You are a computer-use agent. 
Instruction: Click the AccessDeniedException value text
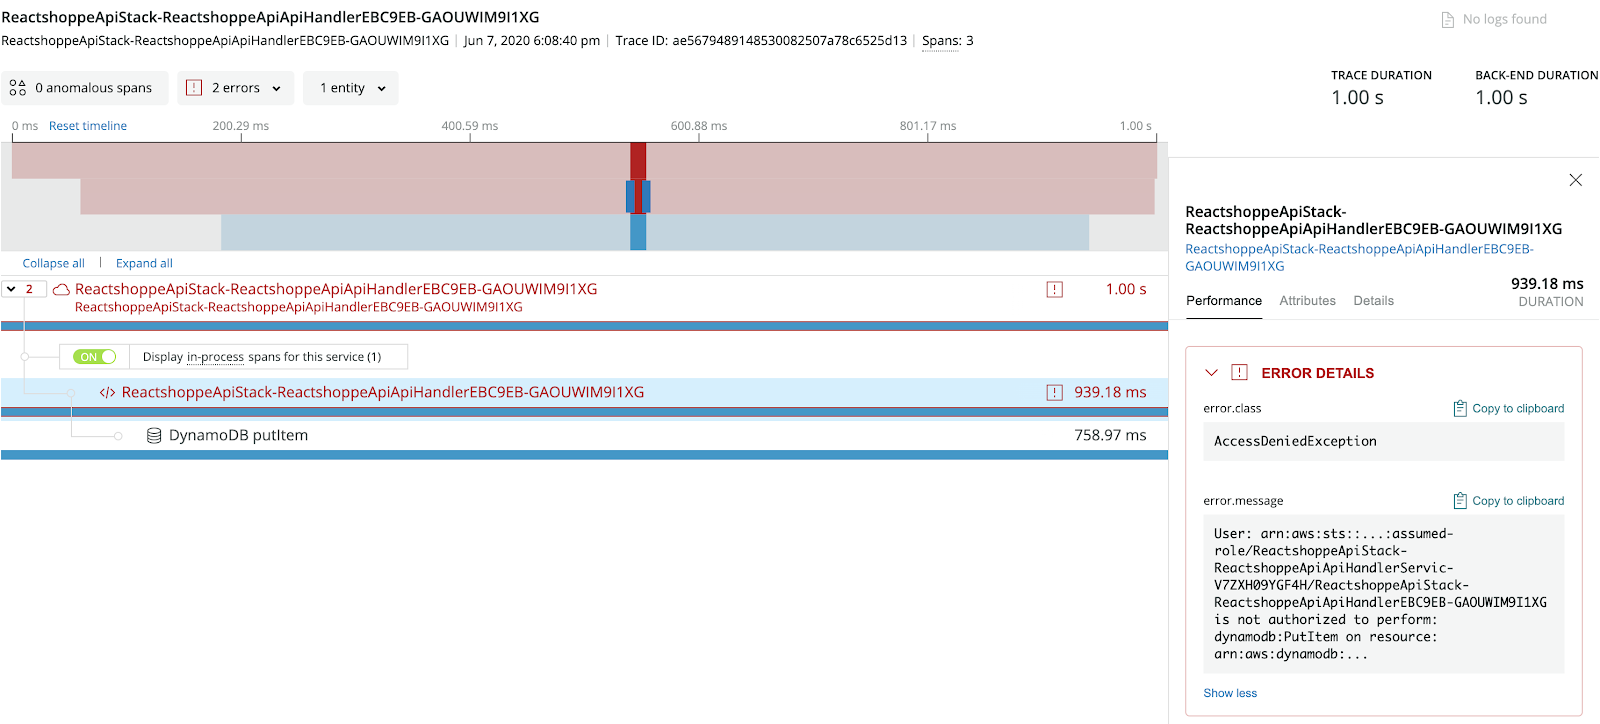click(x=1295, y=441)
